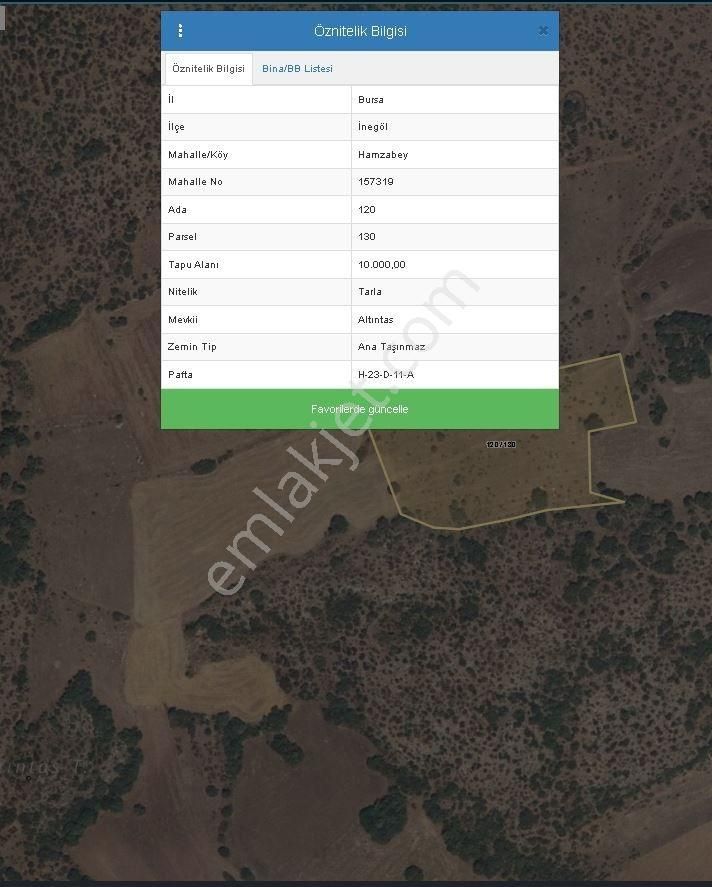Click the Zemin Tip label cell

(256, 347)
